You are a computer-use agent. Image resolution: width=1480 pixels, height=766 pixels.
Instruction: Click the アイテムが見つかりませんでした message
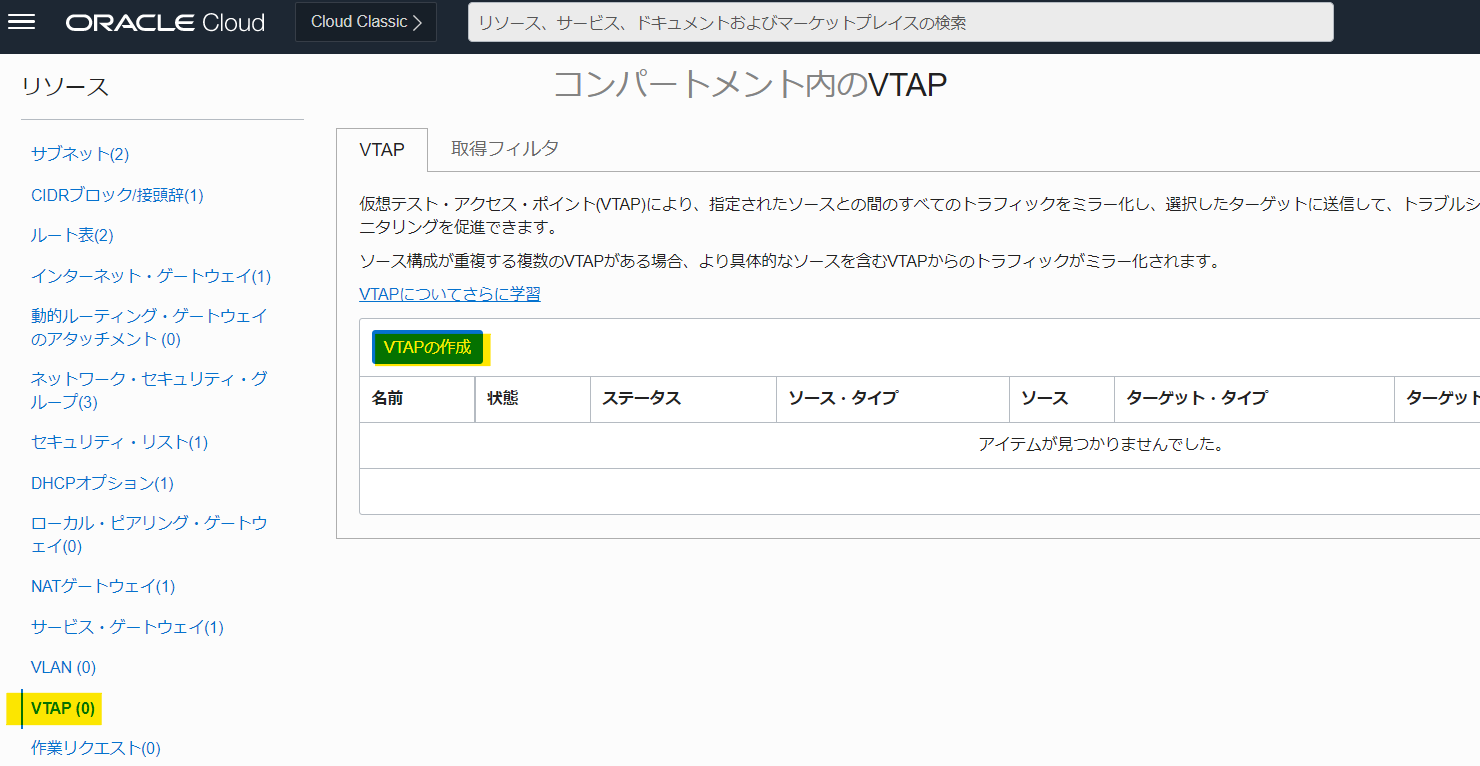pyautogui.click(x=1101, y=444)
